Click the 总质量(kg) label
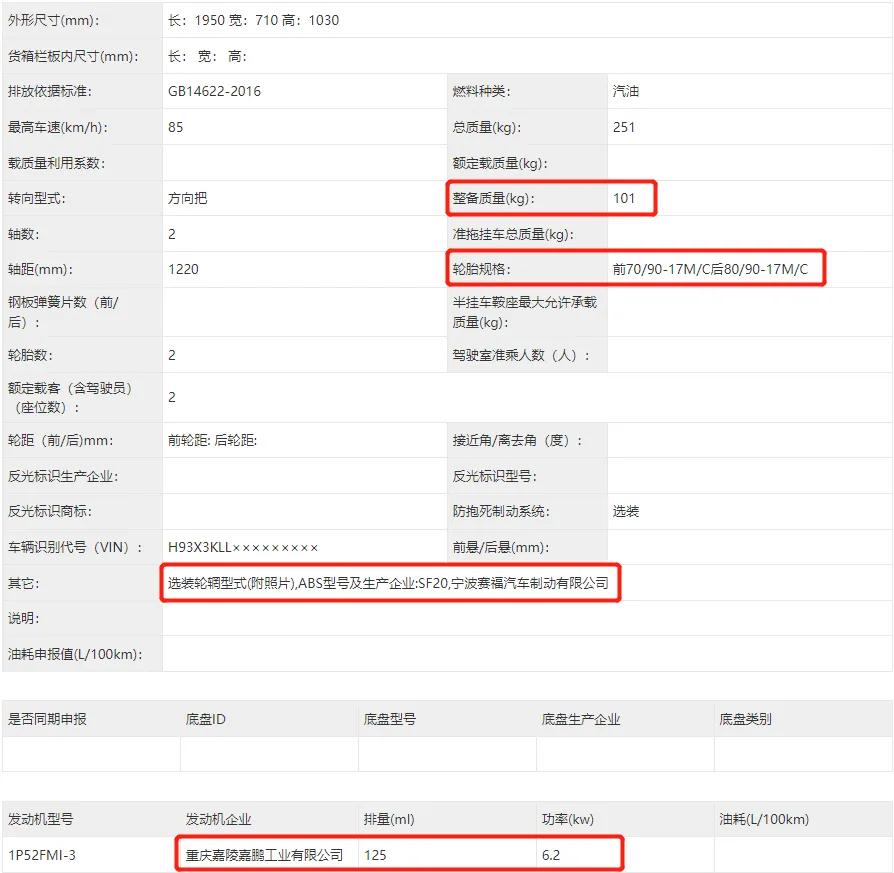Screen dimensions: 894x873 [486, 127]
